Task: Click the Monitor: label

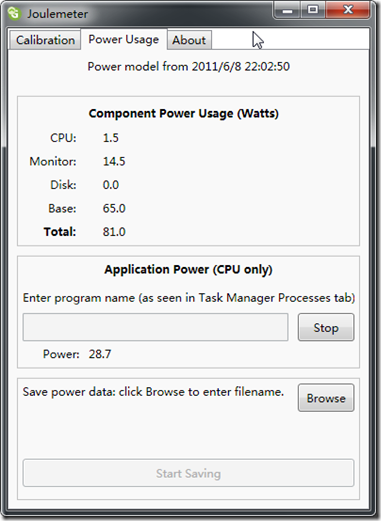Action: pos(53,162)
